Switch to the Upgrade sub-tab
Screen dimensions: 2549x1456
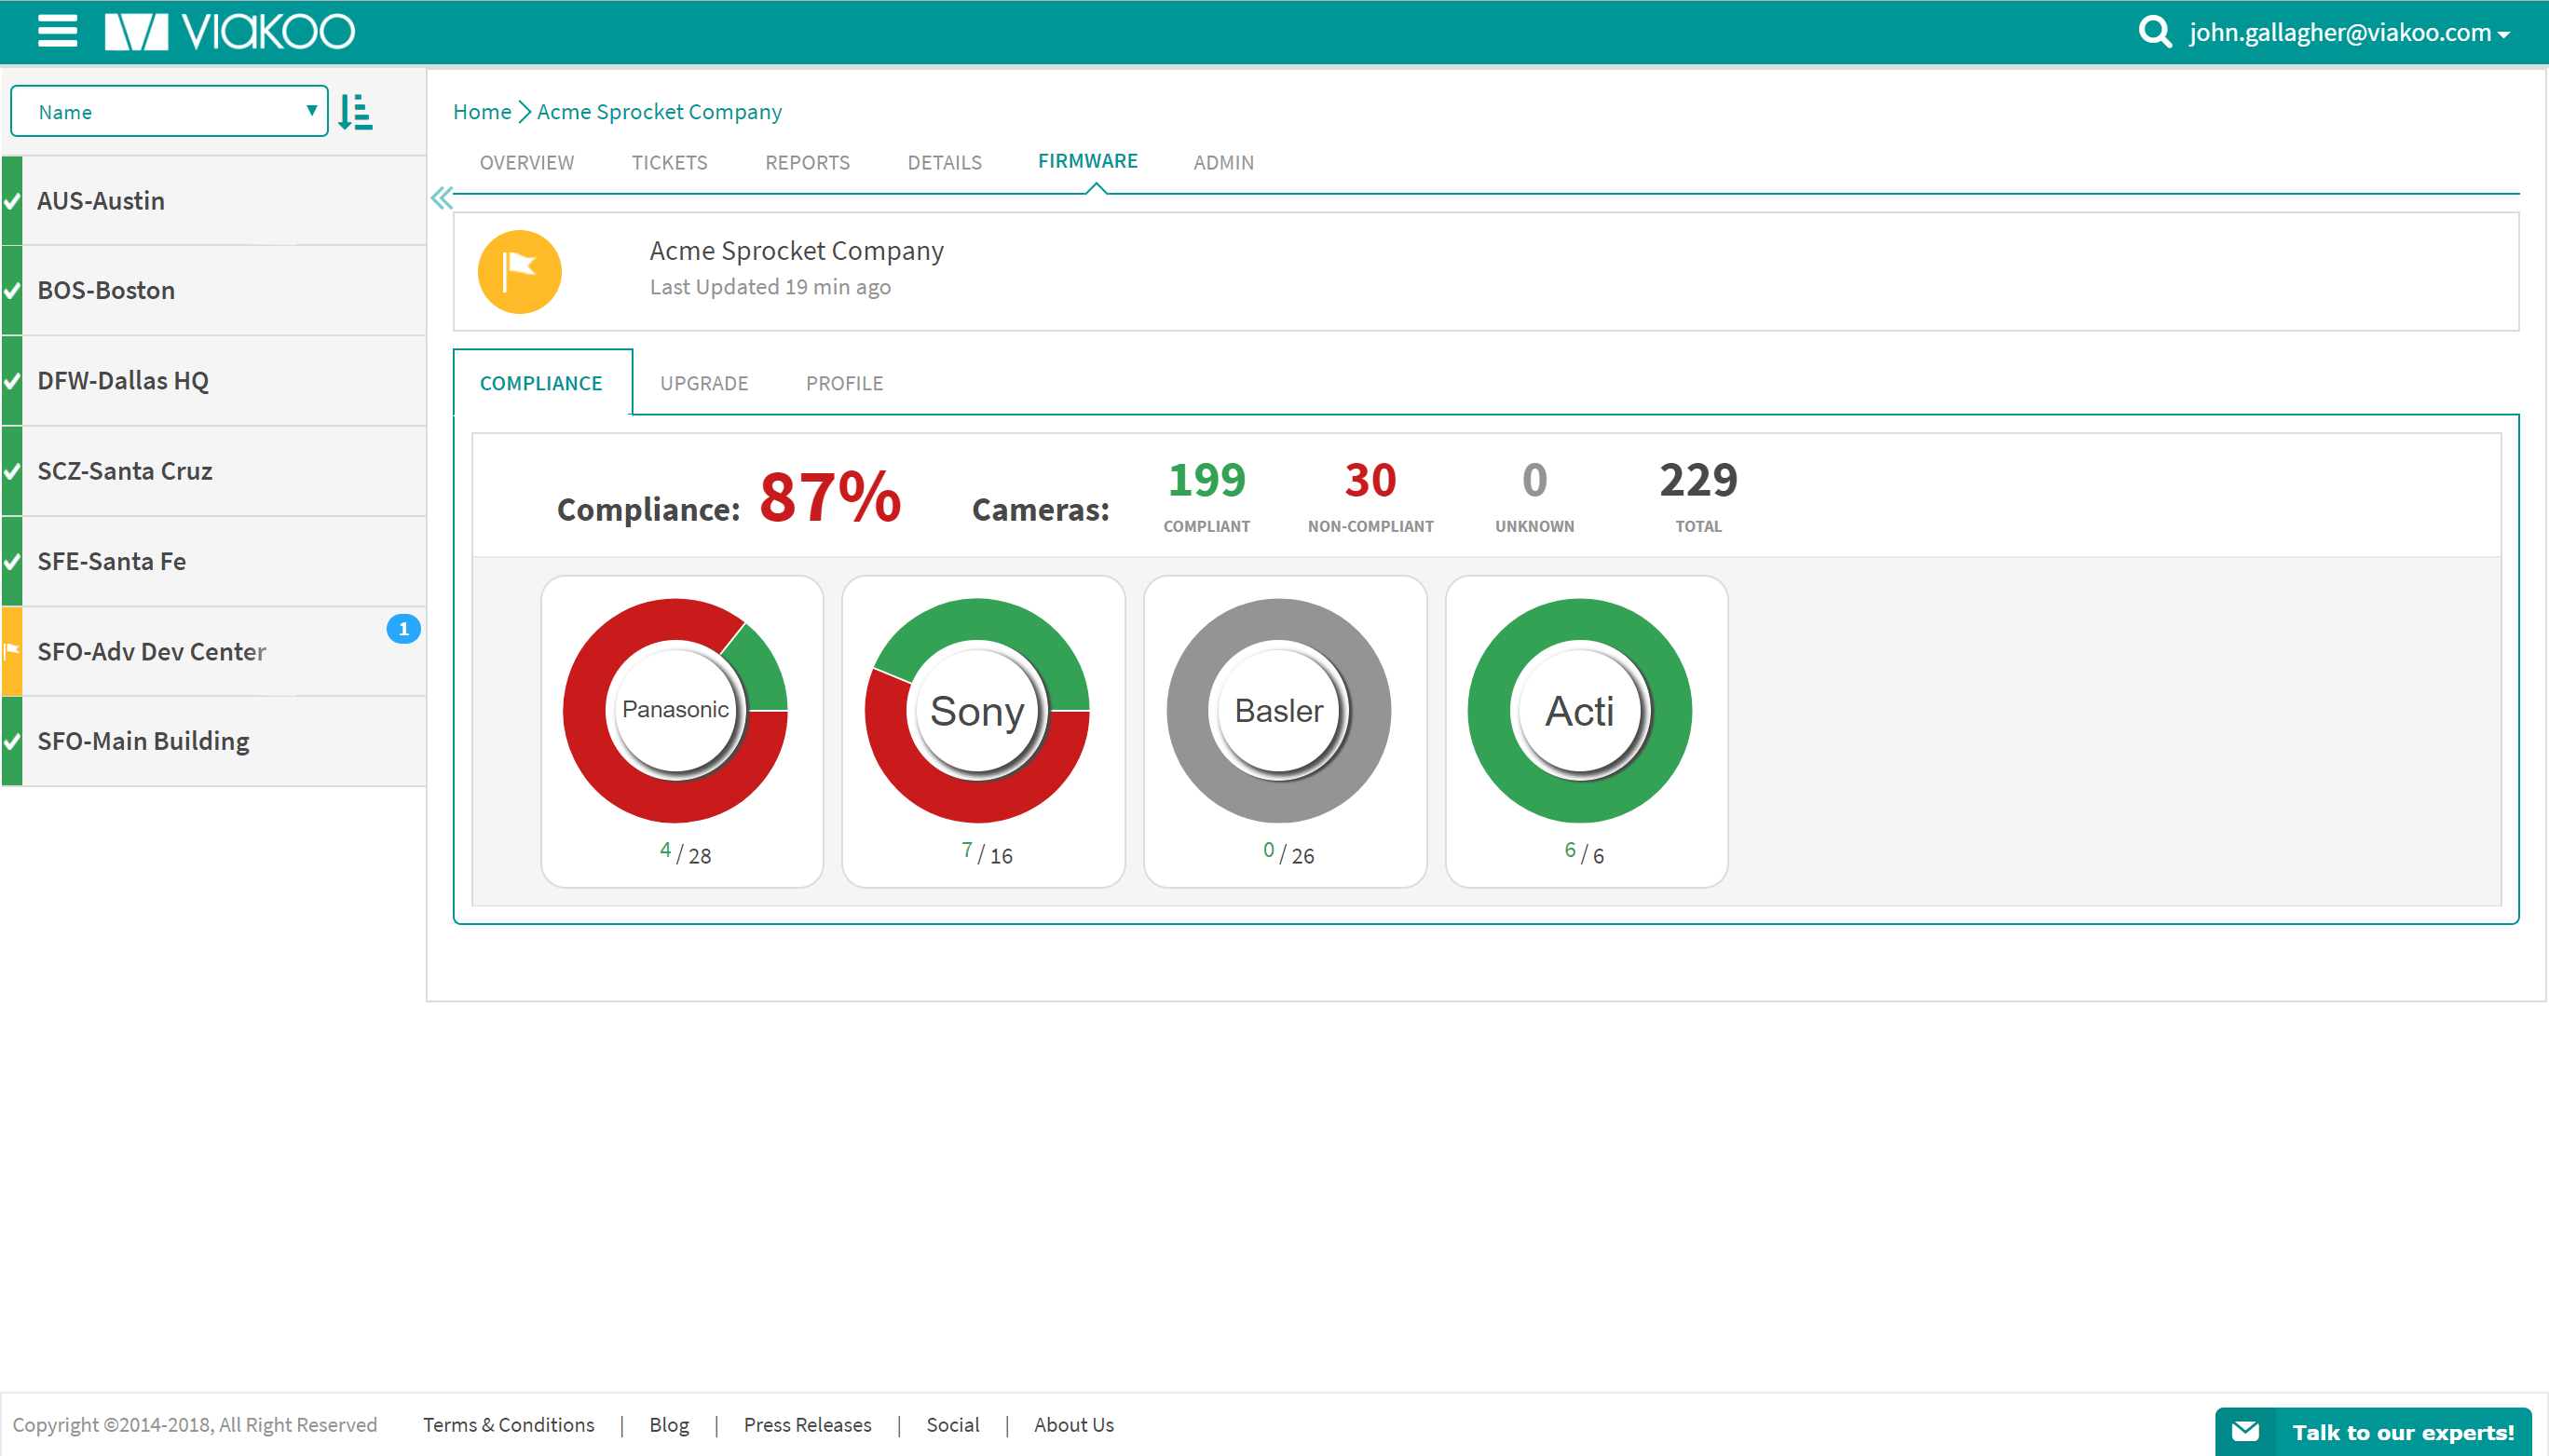(704, 383)
